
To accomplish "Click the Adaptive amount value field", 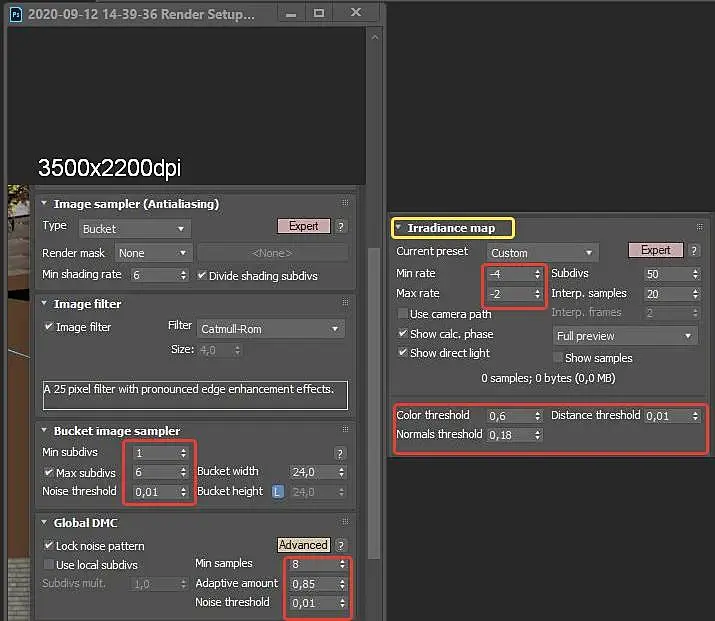I will coord(313,584).
